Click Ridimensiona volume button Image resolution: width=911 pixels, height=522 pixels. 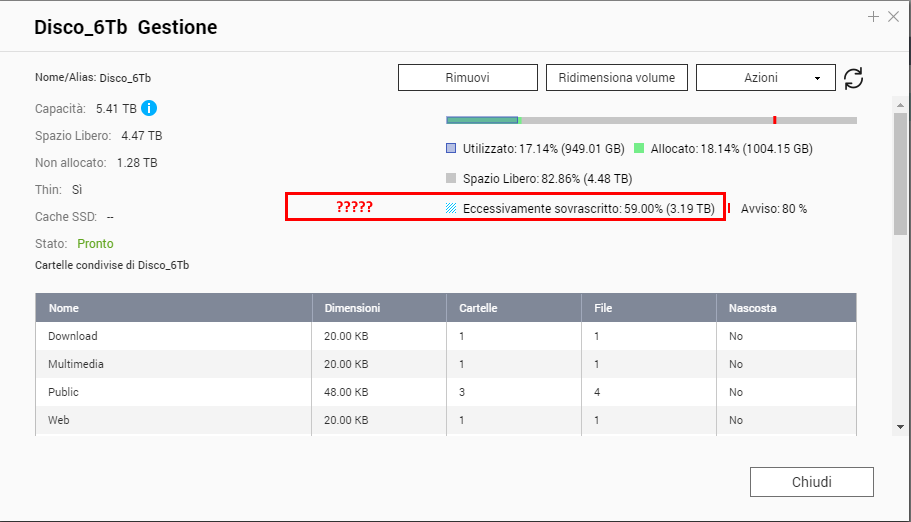pos(616,78)
